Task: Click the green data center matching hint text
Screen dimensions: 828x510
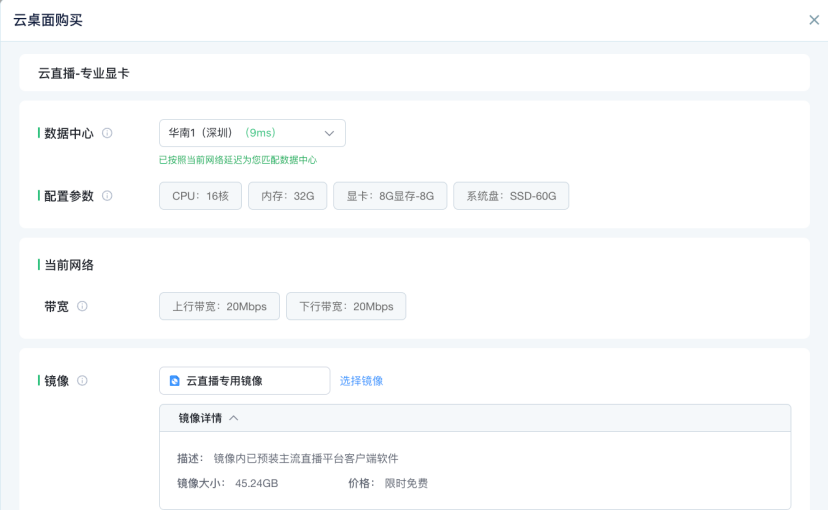Action: pyautogui.click(x=238, y=160)
